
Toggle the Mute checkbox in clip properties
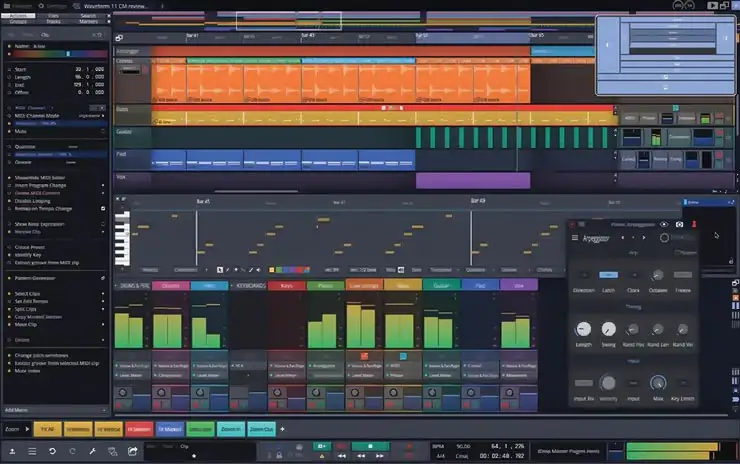(103, 131)
